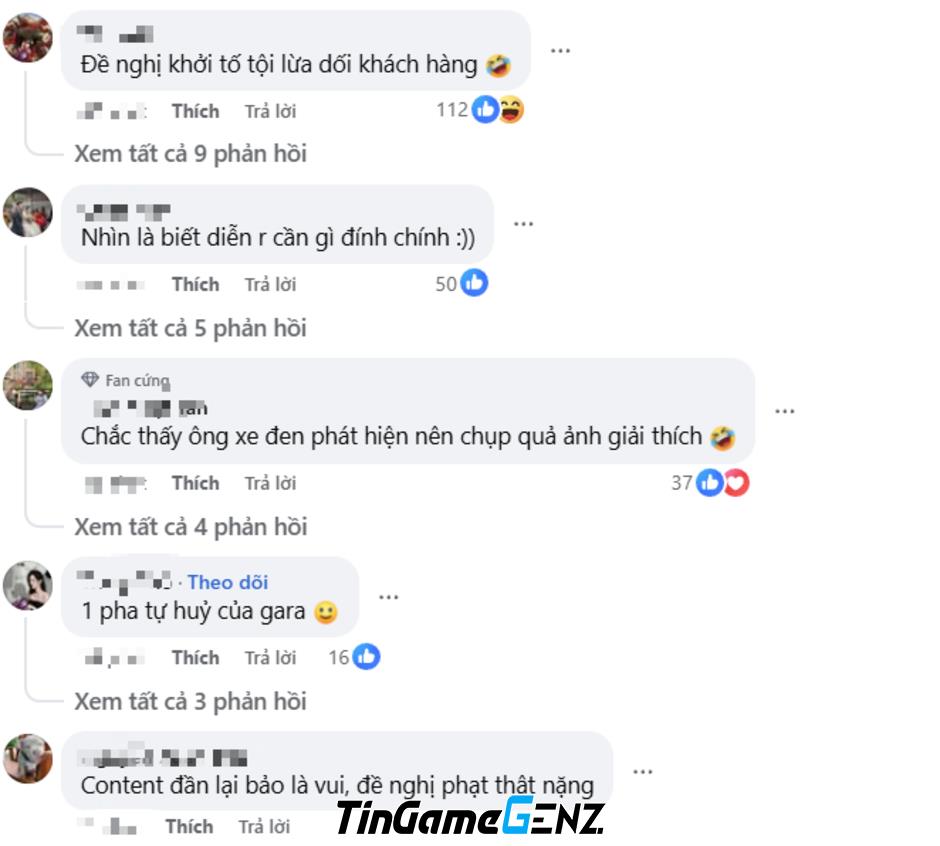Click heart reaction icon beside 37 count
Image resolution: width=940 pixels, height=846 pixels.
click(736, 483)
